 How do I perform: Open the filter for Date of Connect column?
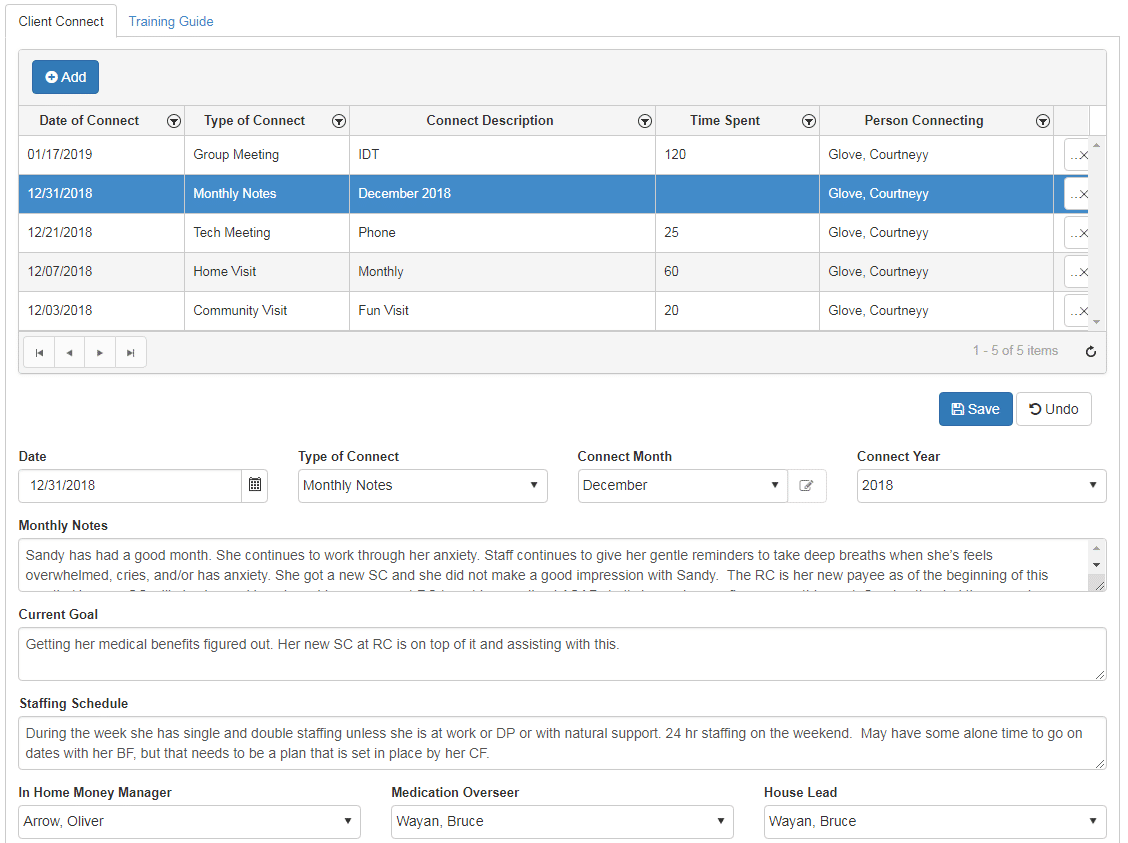point(174,120)
